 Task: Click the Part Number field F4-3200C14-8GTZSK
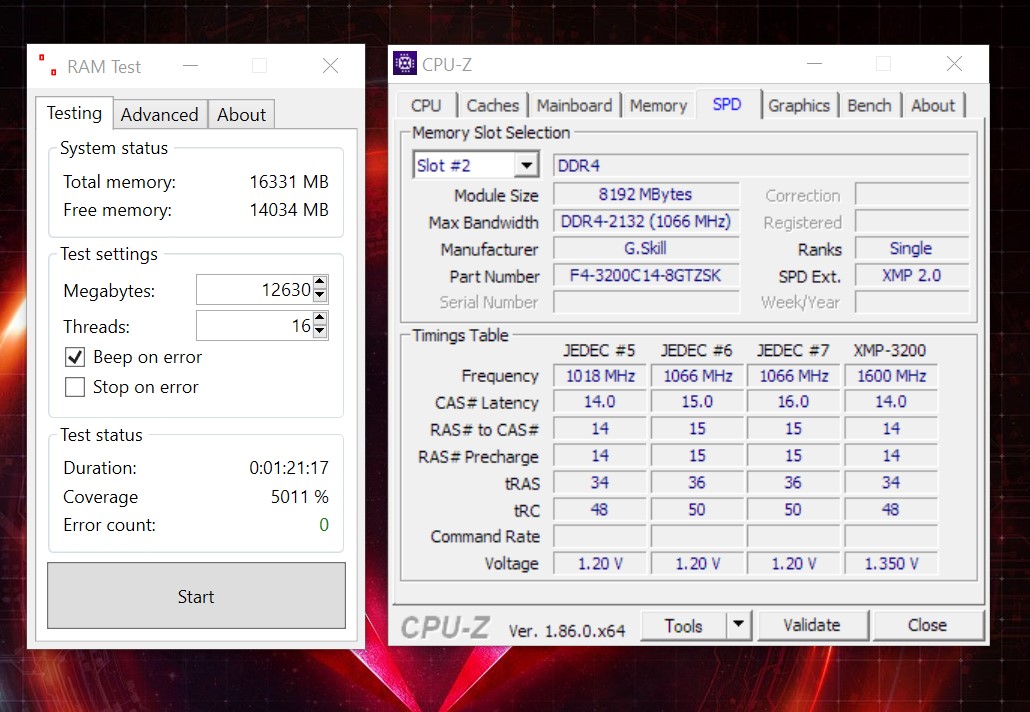coord(646,275)
